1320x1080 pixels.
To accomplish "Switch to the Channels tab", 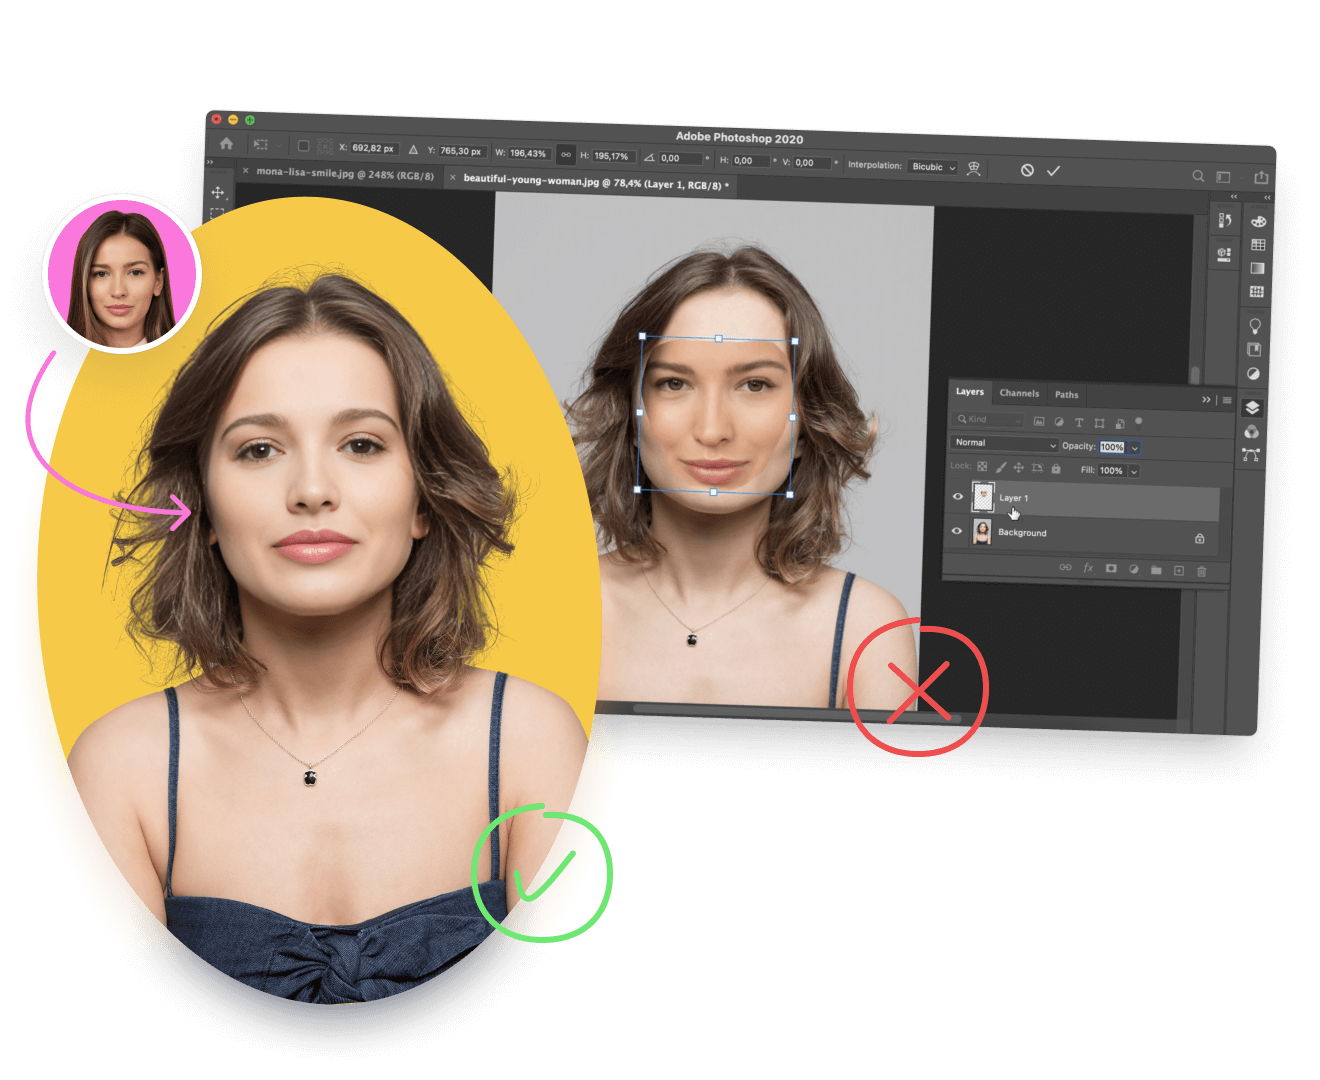I will 1019,393.
